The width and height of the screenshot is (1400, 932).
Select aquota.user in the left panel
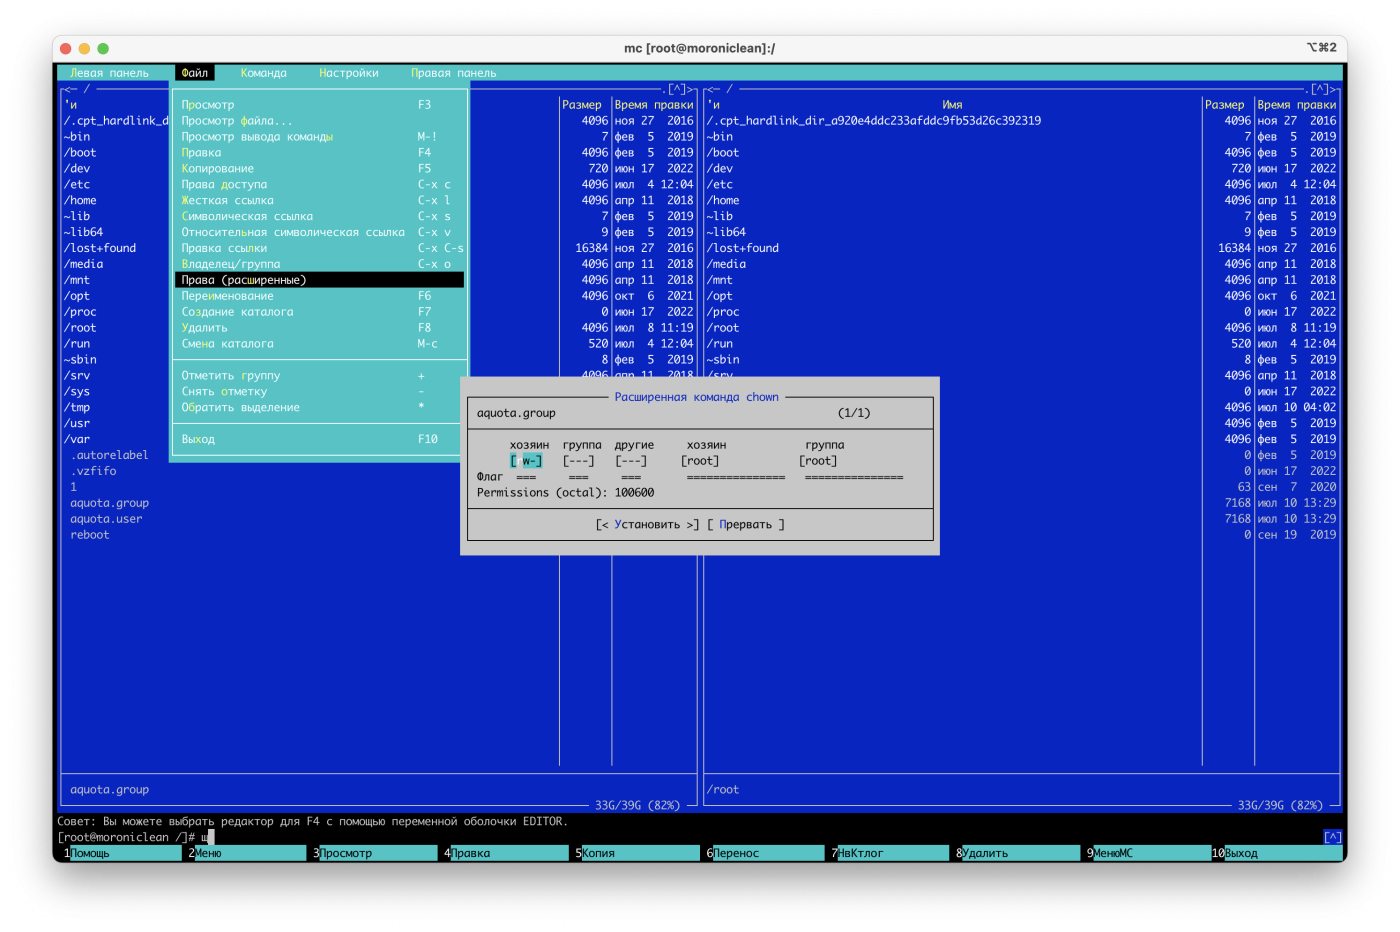point(106,520)
